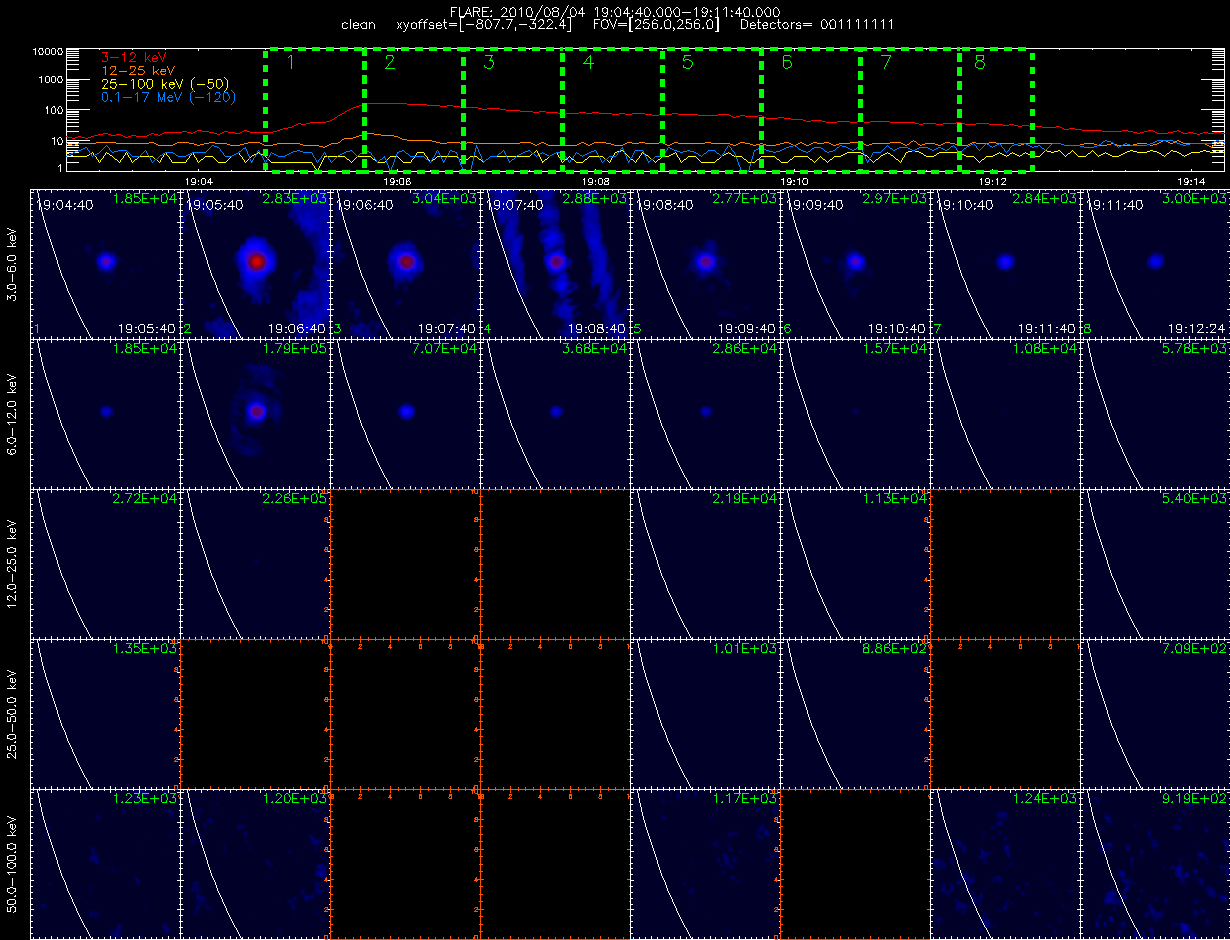Click the peak value 7.07E+04
The width and height of the screenshot is (1230, 940).
tap(444, 348)
